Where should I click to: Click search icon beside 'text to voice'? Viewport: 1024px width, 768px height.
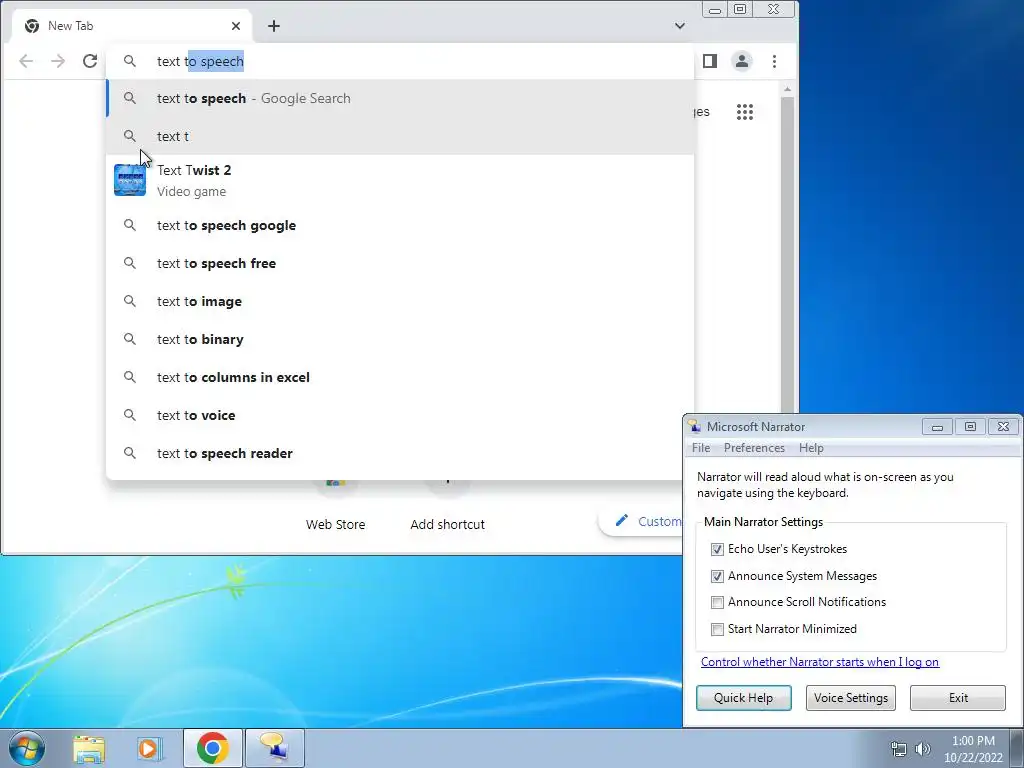[130, 415]
